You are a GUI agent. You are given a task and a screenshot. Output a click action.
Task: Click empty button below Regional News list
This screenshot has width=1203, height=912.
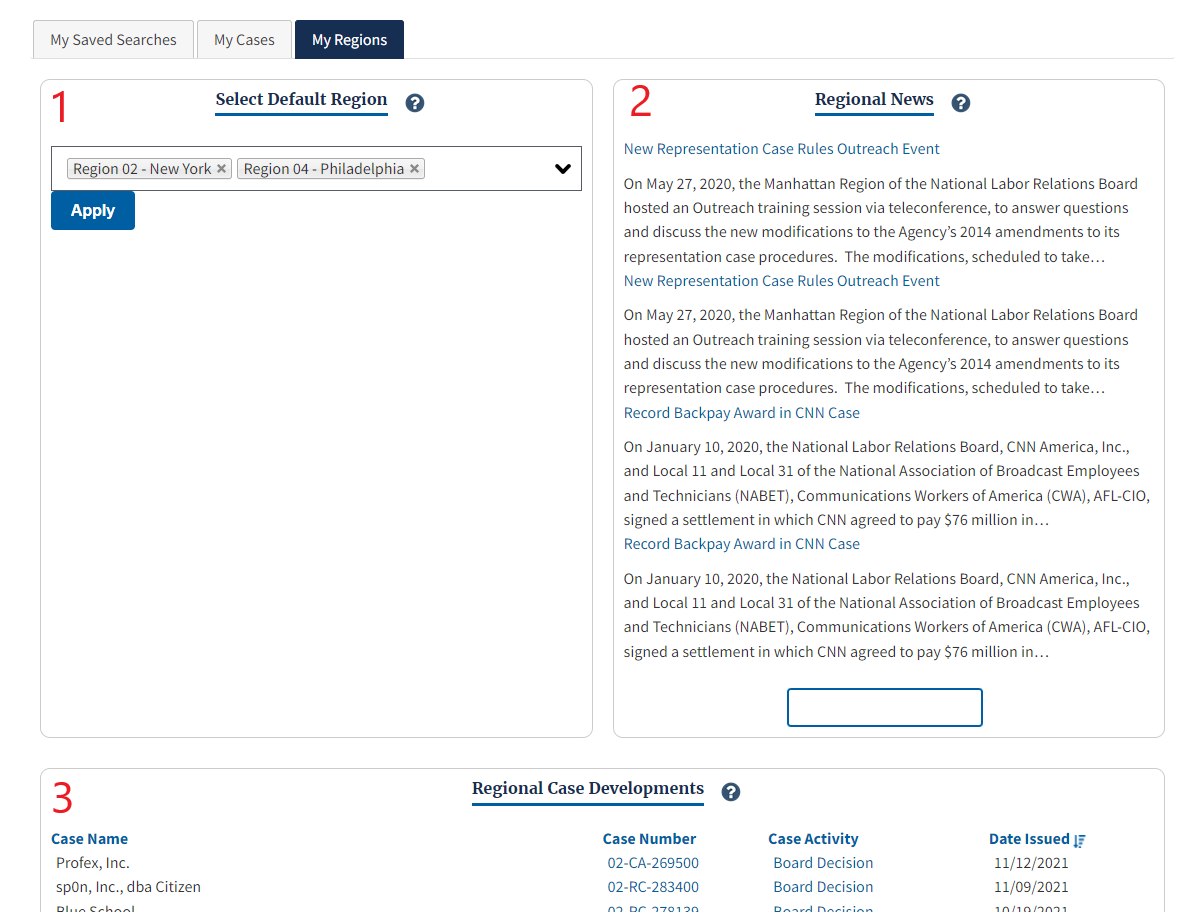point(885,707)
